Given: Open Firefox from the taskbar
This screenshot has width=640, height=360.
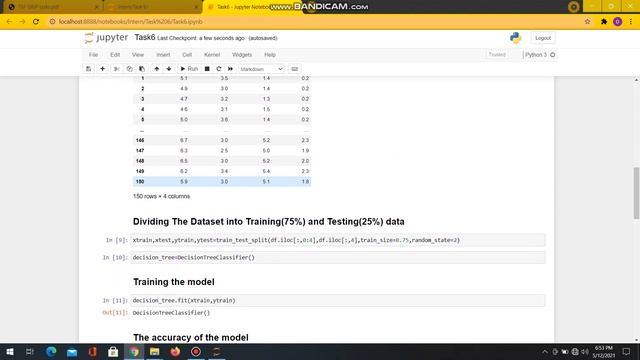Looking at the screenshot, I should tap(176, 351).
